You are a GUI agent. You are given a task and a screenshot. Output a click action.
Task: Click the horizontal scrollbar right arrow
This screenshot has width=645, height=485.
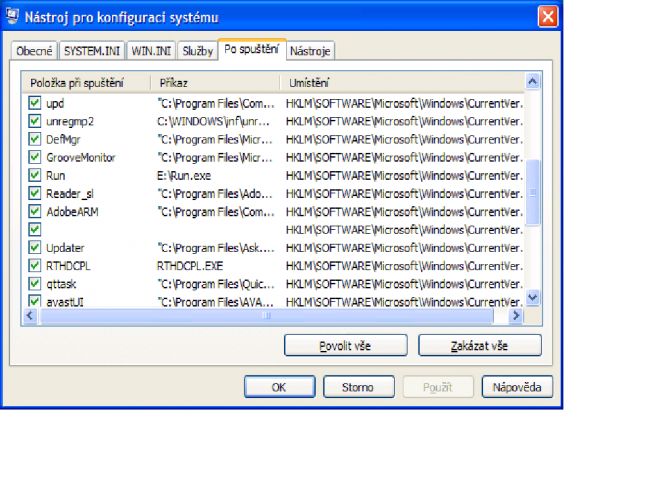pyautogui.click(x=516, y=316)
